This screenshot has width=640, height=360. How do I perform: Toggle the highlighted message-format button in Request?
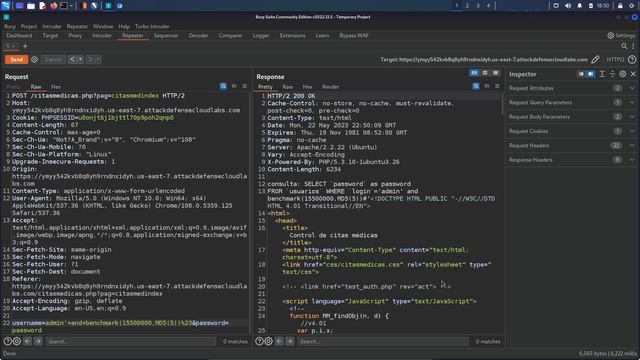223,86
